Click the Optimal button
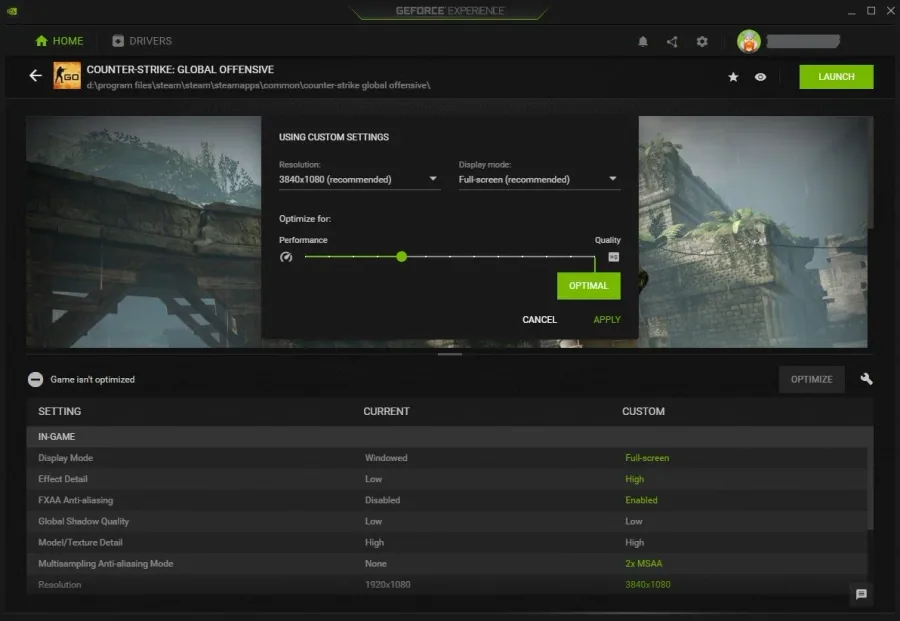This screenshot has width=900, height=621. click(588, 285)
